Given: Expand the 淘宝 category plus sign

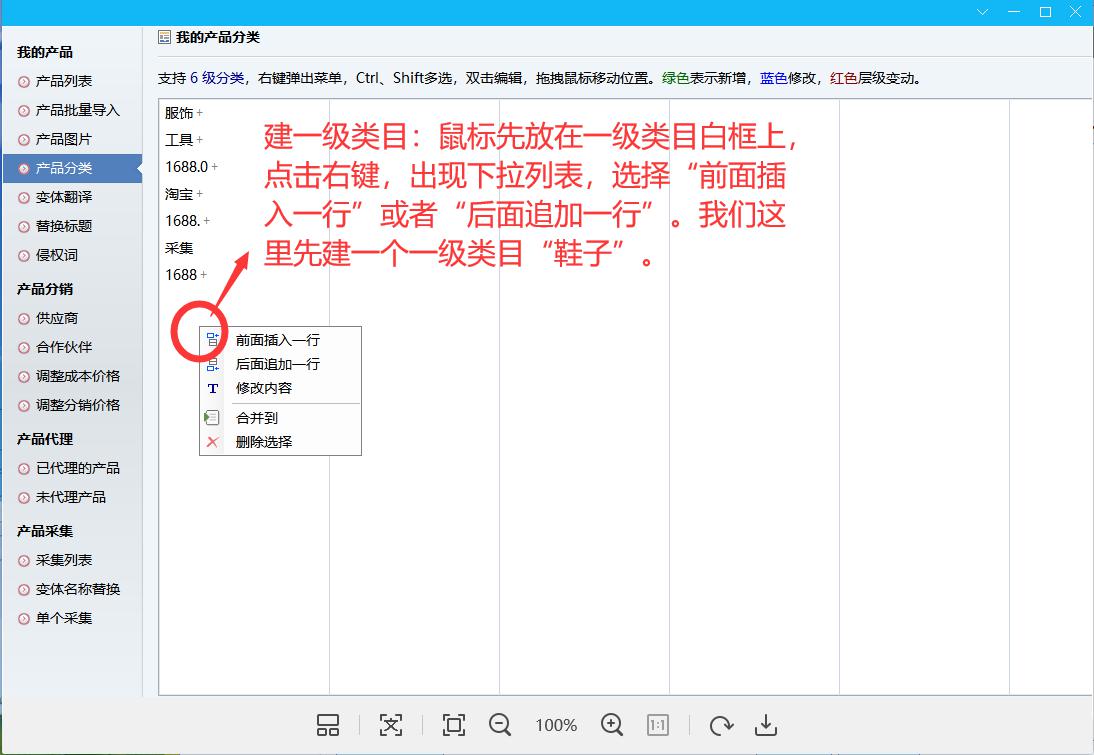Looking at the screenshot, I should [200, 194].
